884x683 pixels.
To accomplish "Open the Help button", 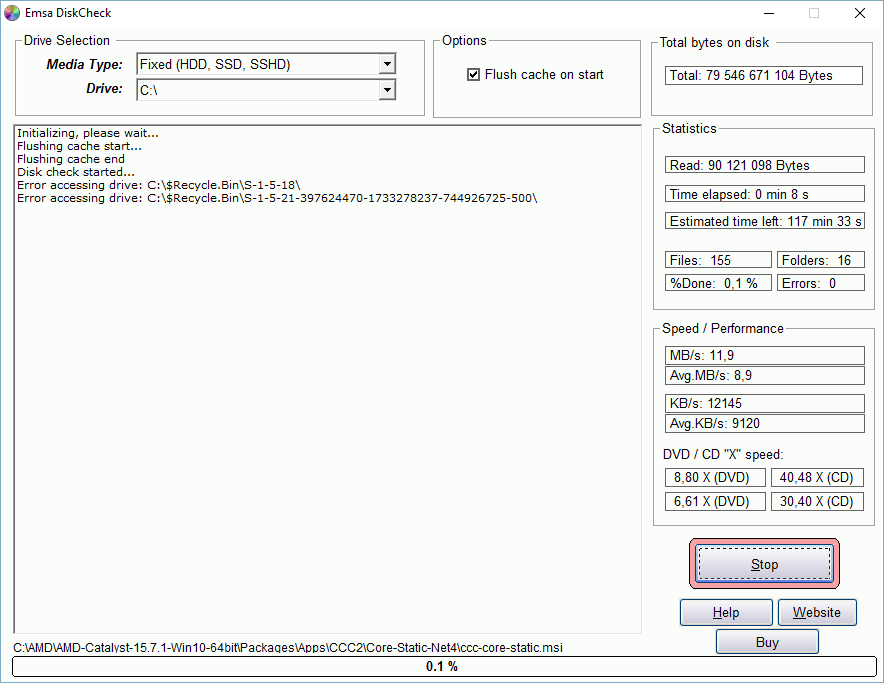I will coord(726,613).
